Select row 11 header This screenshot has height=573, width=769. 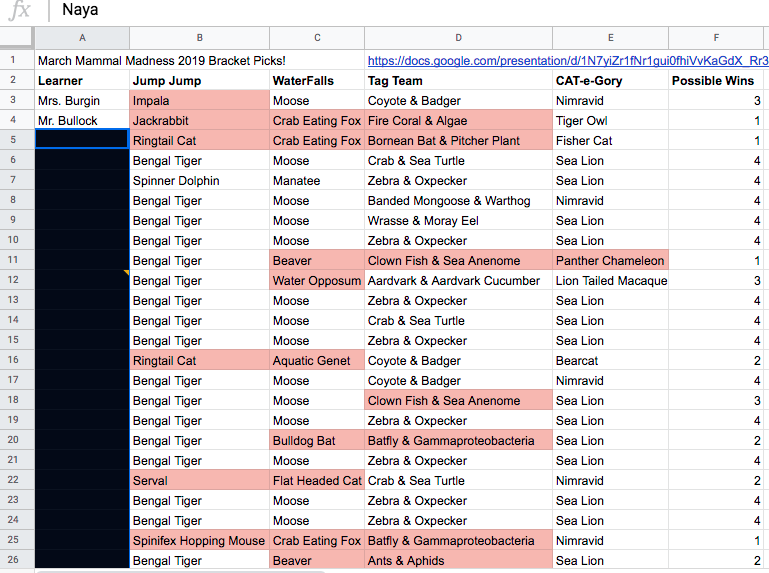13,260
